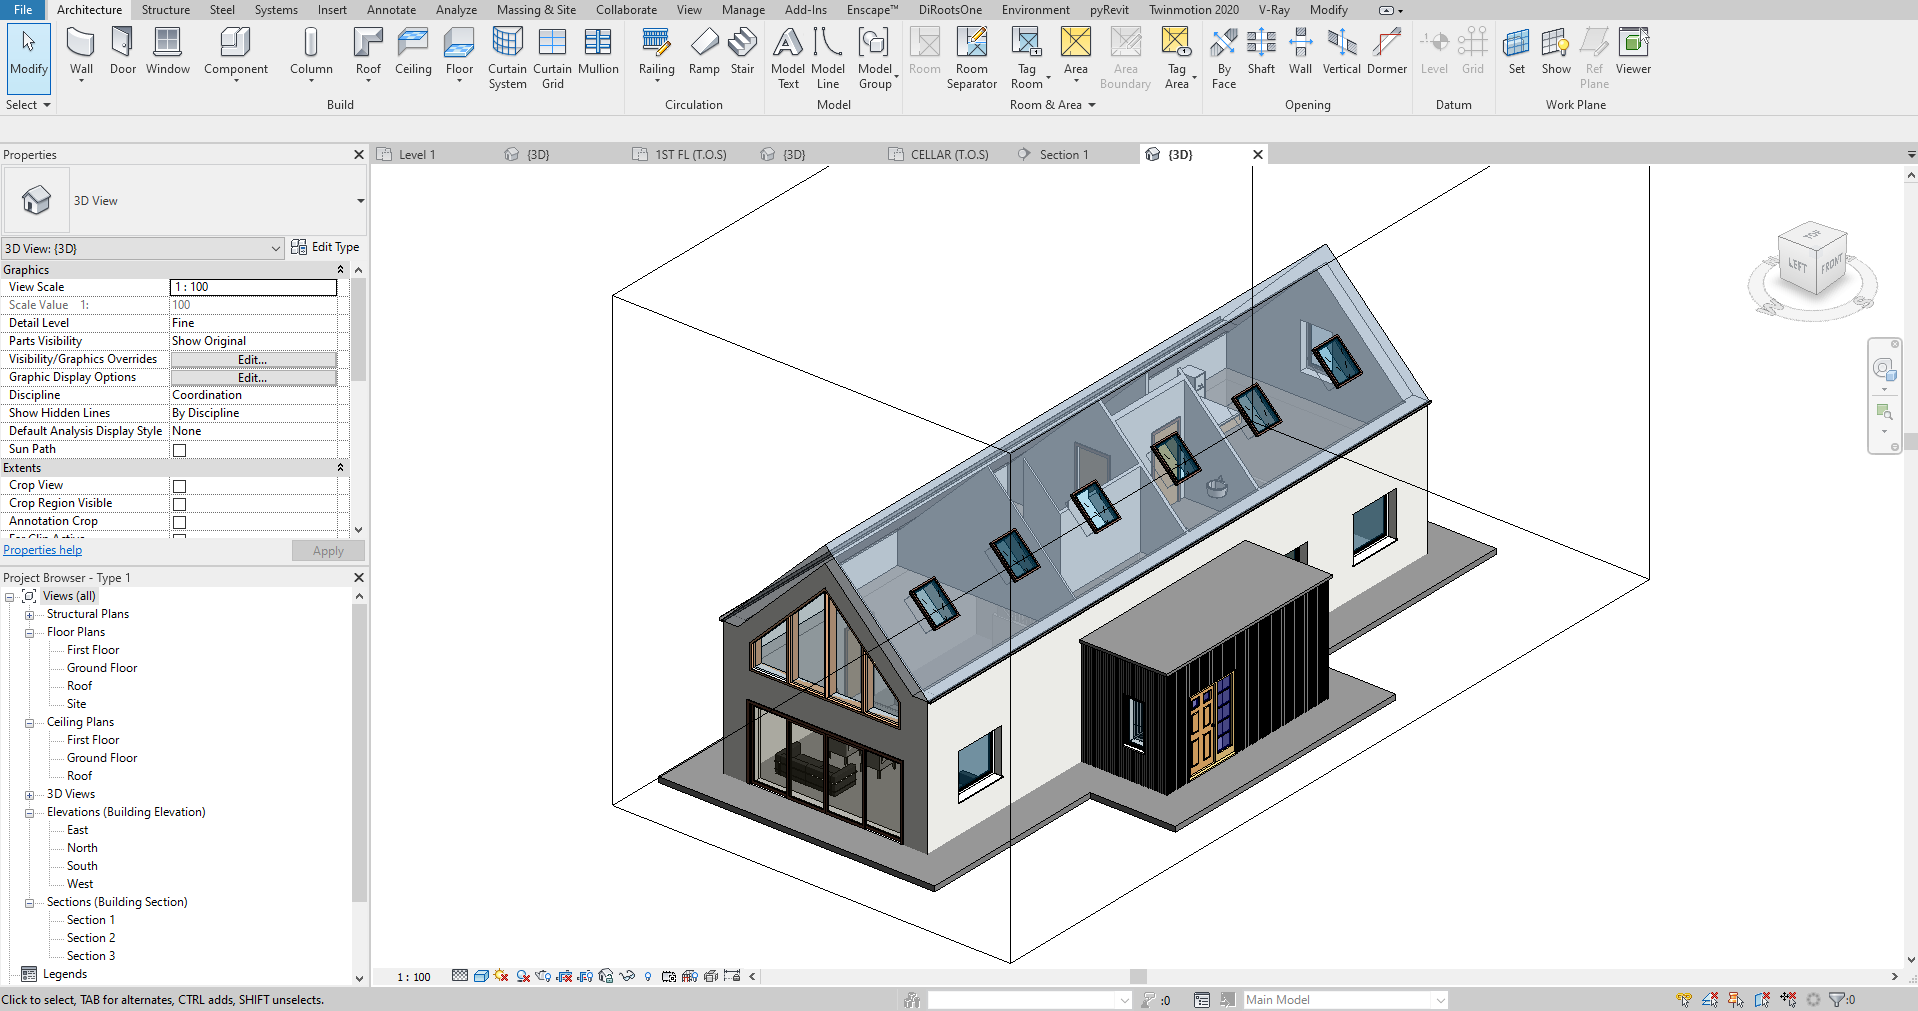This screenshot has width=1918, height=1011.
Task: Collapse the Floor Plans node
Action: (29, 632)
